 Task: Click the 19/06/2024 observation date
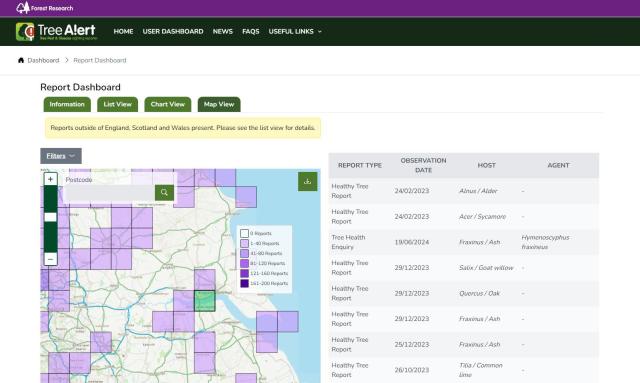[x=412, y=242]
